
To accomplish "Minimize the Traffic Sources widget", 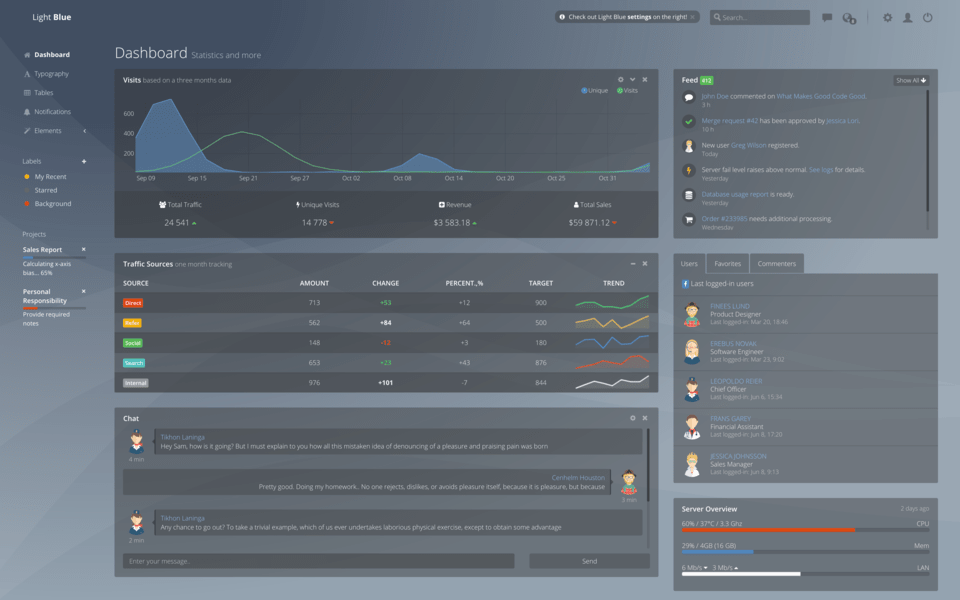I will click(x=633, y=263).
